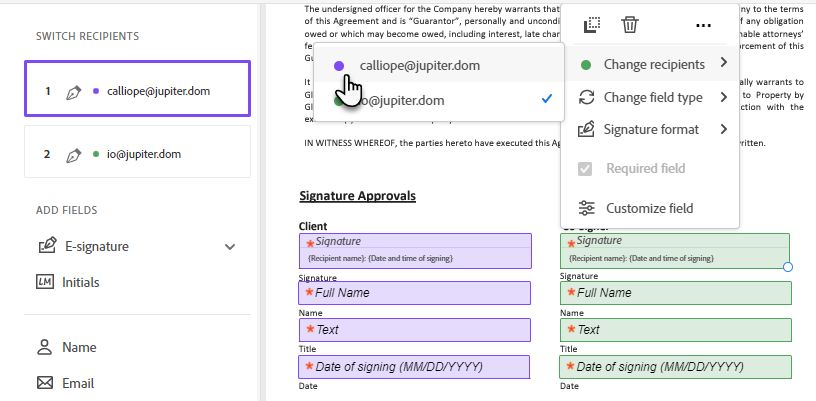Select the Client Date of signing field
The image size is (816, 401).
(414, 367)
